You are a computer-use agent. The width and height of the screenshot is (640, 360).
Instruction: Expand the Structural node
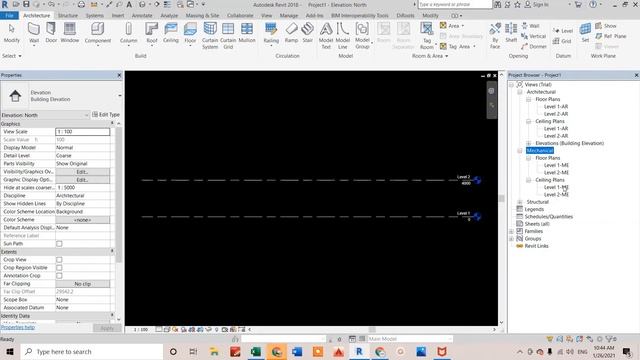tap(520, 202)
